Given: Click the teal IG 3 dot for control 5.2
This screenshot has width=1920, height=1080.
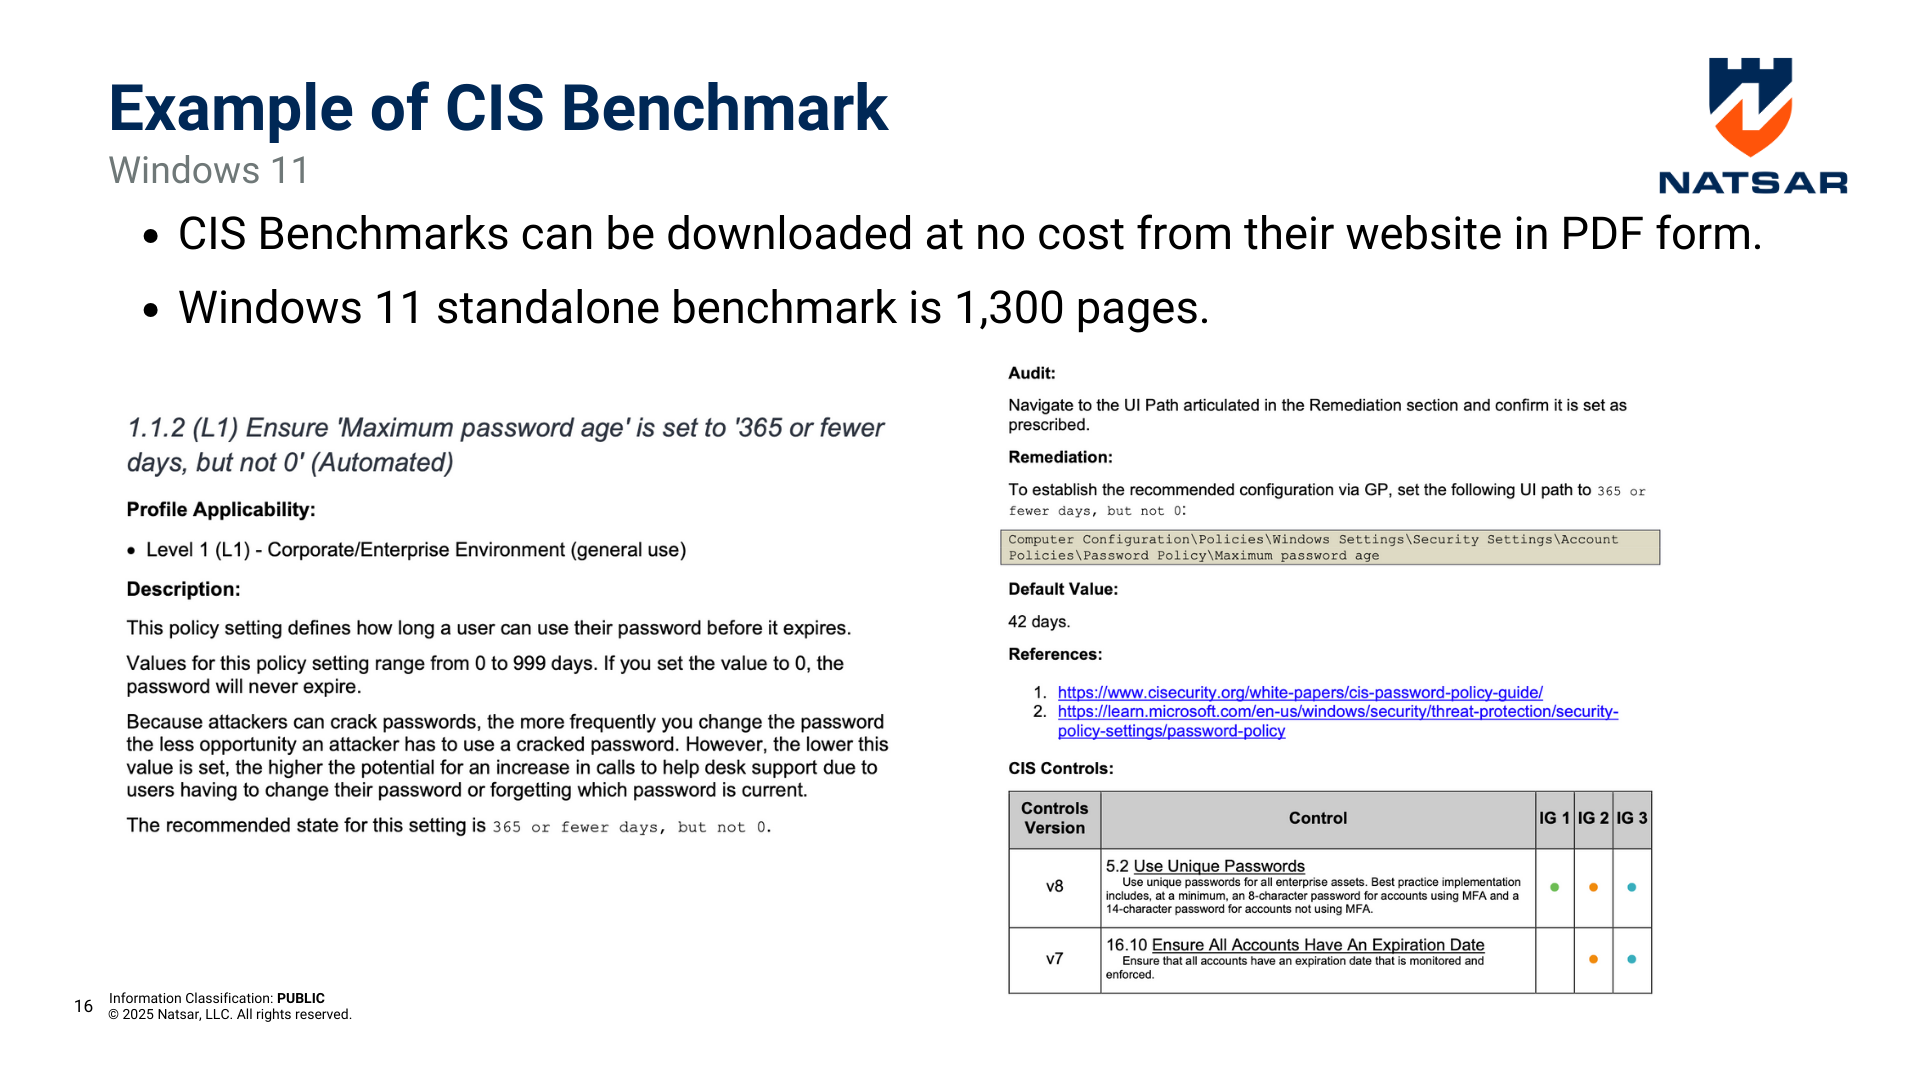Looking at the screenshot, I should tap(1632, 886).
